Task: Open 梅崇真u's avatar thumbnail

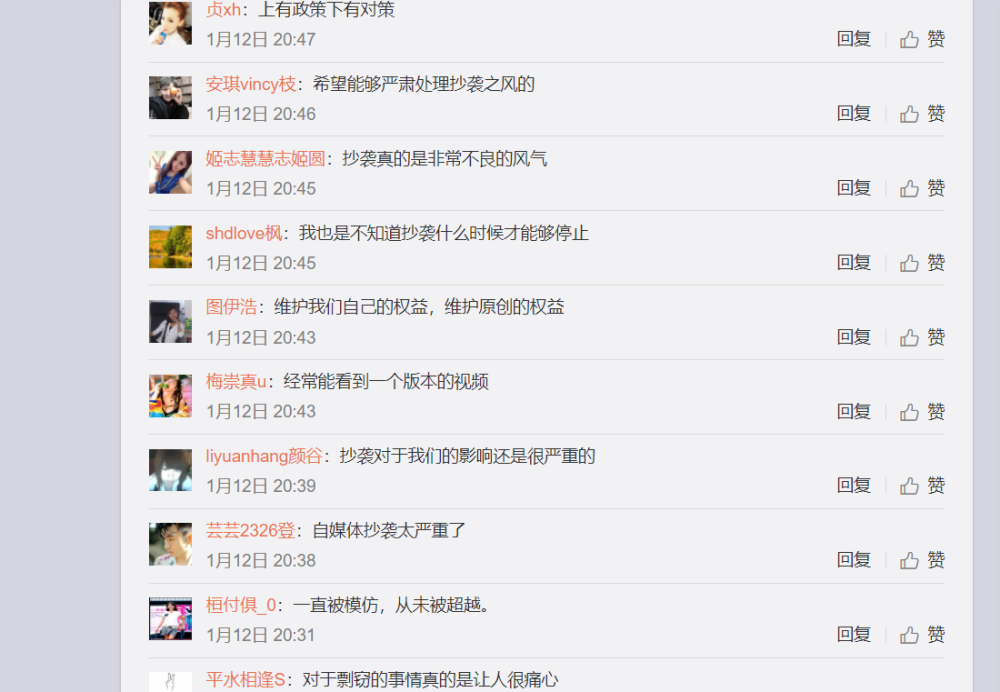Action: [x=170, y=396]
